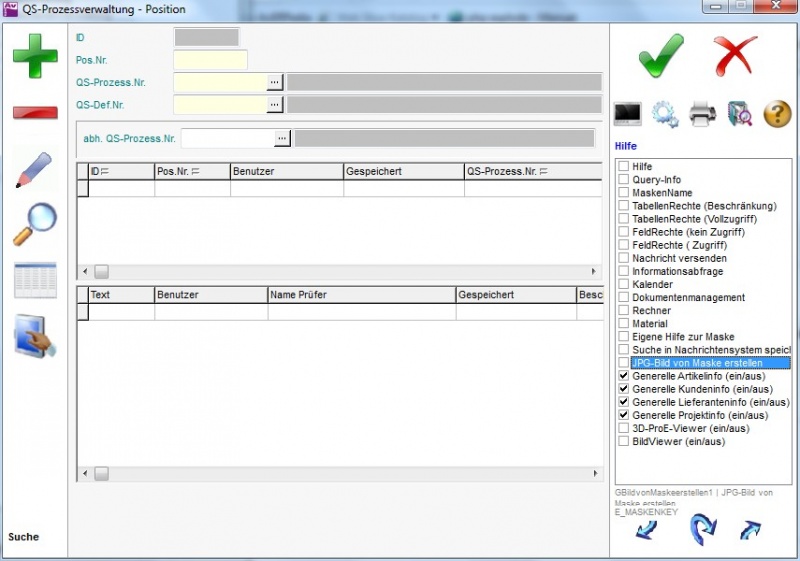Select JPG-Bild von Maske erstellen entry
Viewport: 800px width, 561px height.
click(x=697, y=363)
